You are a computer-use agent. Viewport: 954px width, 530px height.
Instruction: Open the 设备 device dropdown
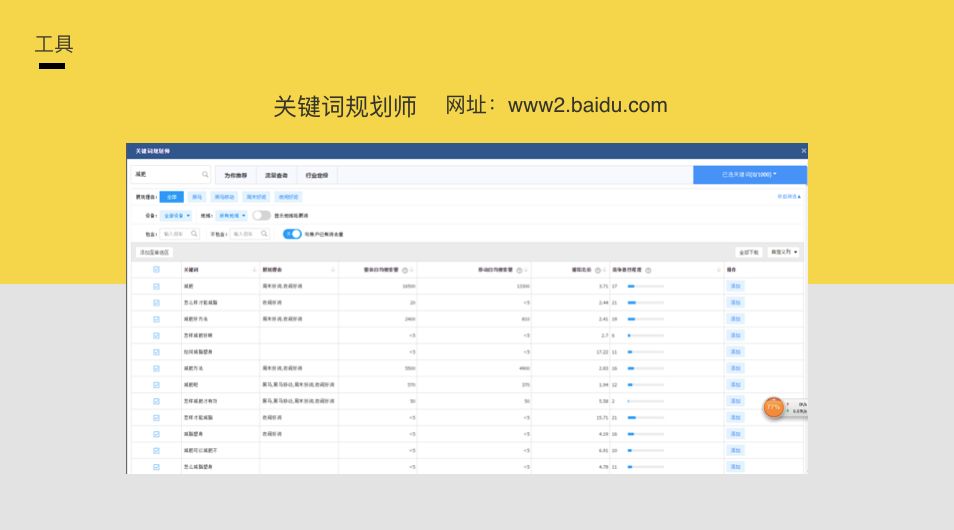pyautogui.click(x=176, y=215)
